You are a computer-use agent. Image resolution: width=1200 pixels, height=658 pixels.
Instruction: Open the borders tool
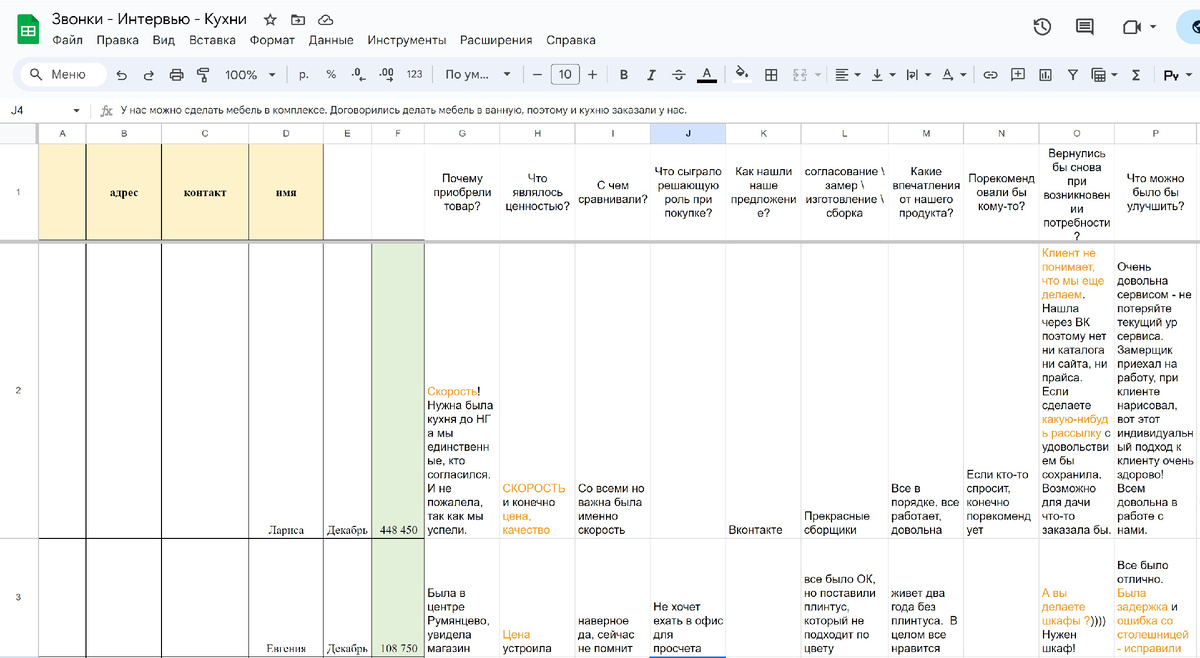[771, 75]
